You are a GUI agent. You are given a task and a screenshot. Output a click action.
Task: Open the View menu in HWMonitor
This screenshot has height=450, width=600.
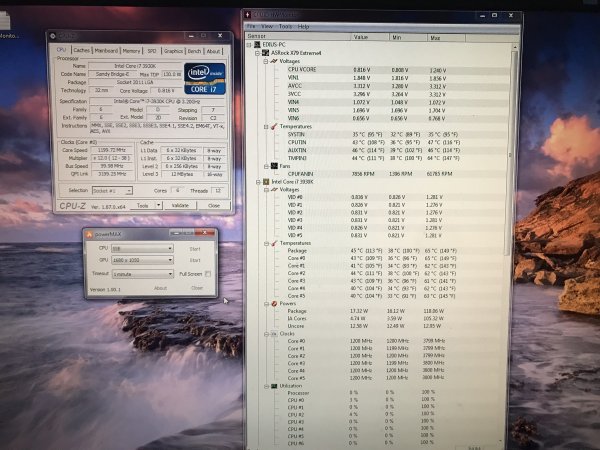267,26
